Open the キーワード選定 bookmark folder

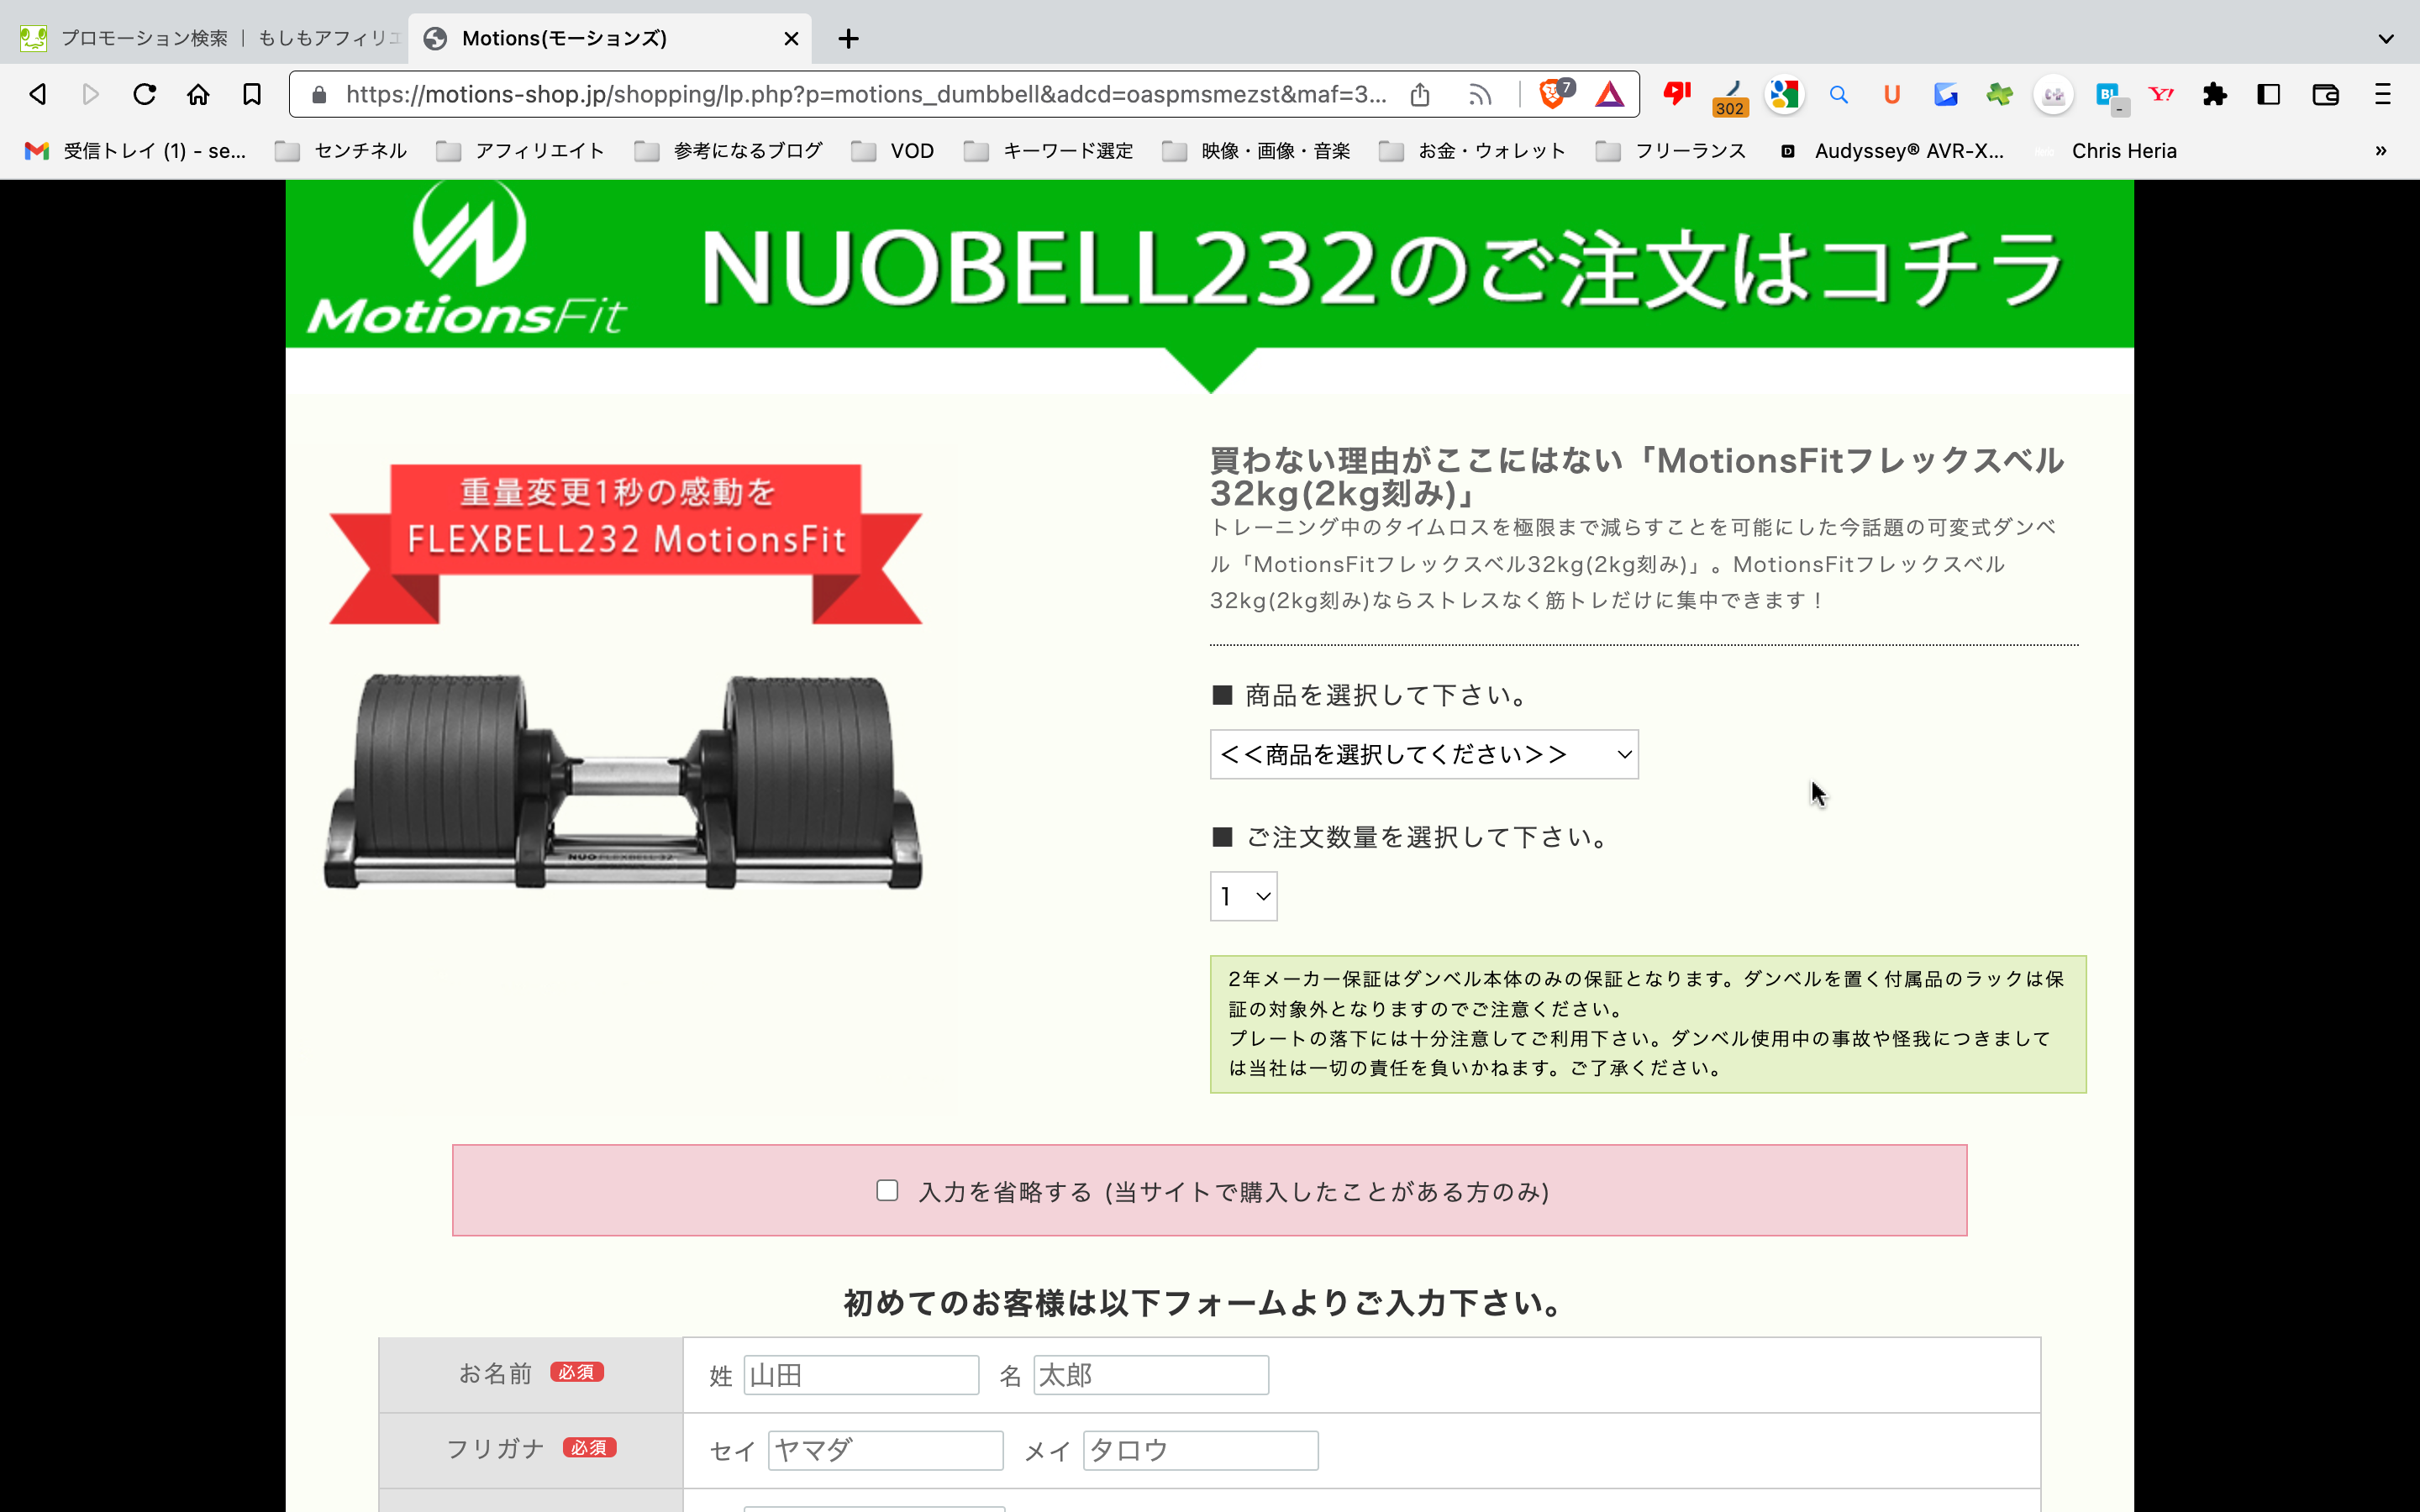[x=1048, y=151]
